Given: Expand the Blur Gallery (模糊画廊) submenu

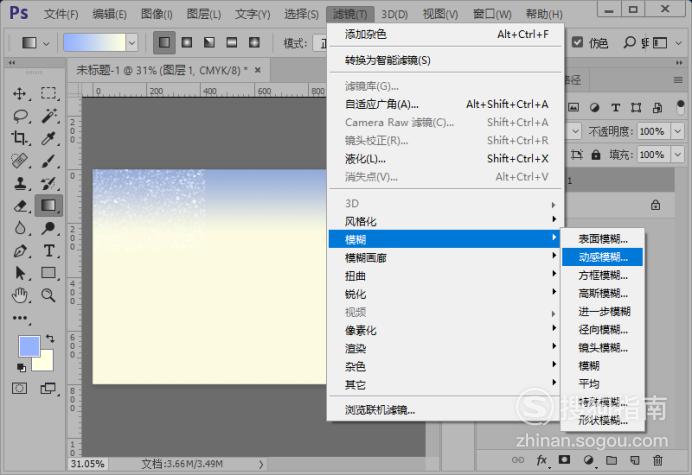Looking at the screenshot, I should [x=446, y=257].
